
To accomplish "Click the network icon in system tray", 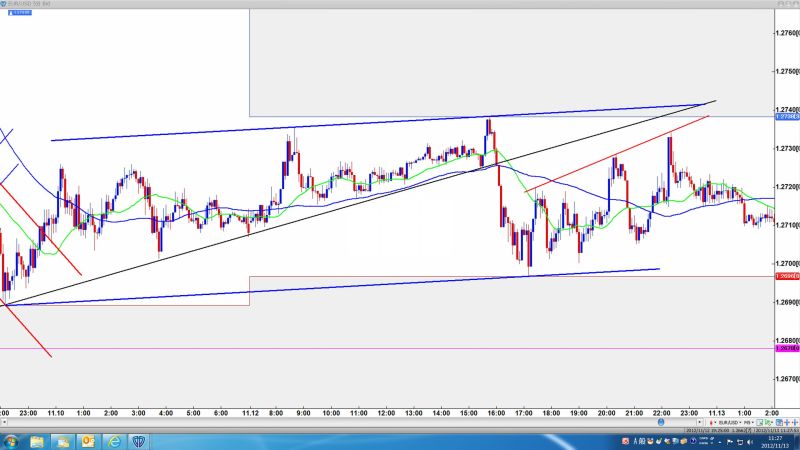I will (740, 442).
